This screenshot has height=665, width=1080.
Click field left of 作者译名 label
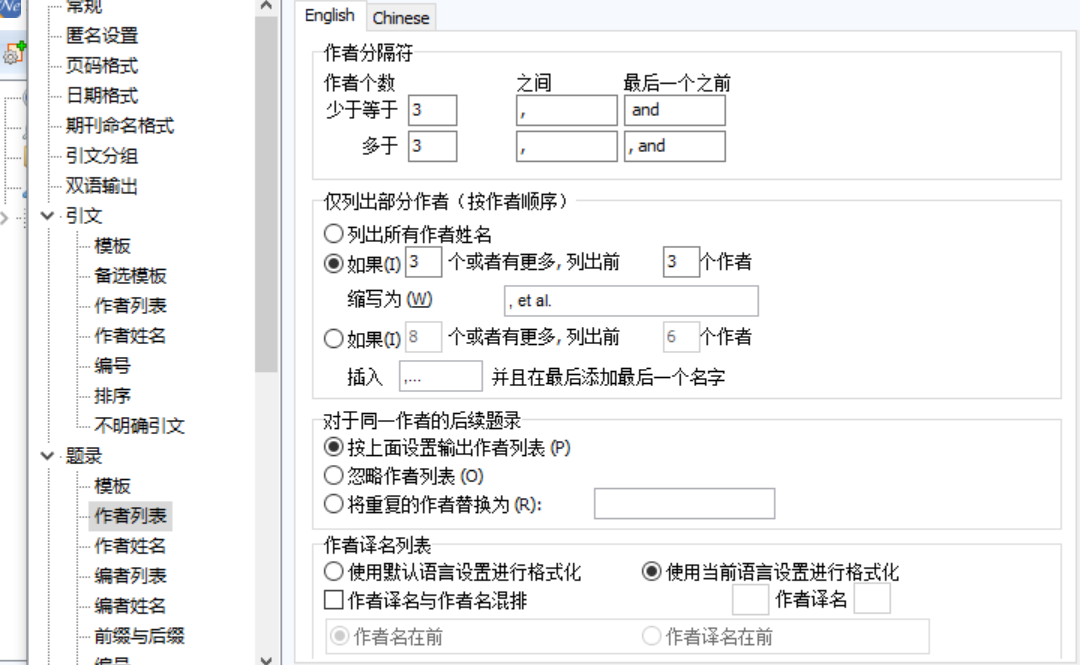pyautogui.click(x=750, y=599)
